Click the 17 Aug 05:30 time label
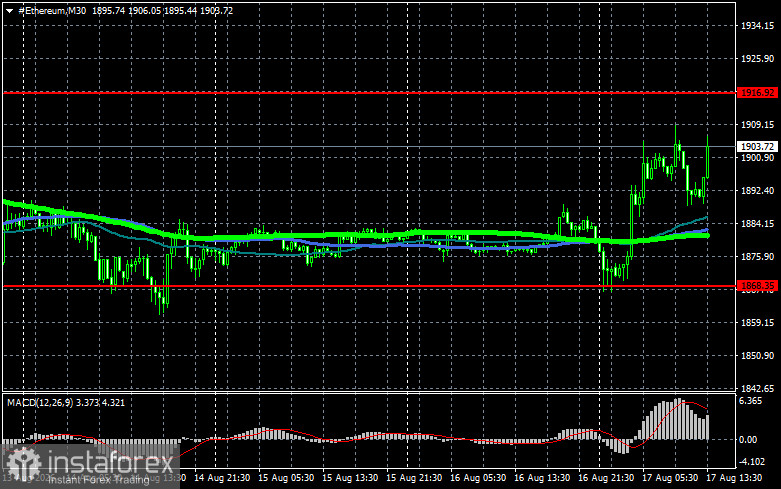Image resolution: width=781 pixels, height=489 pixels. pos(670,478)
